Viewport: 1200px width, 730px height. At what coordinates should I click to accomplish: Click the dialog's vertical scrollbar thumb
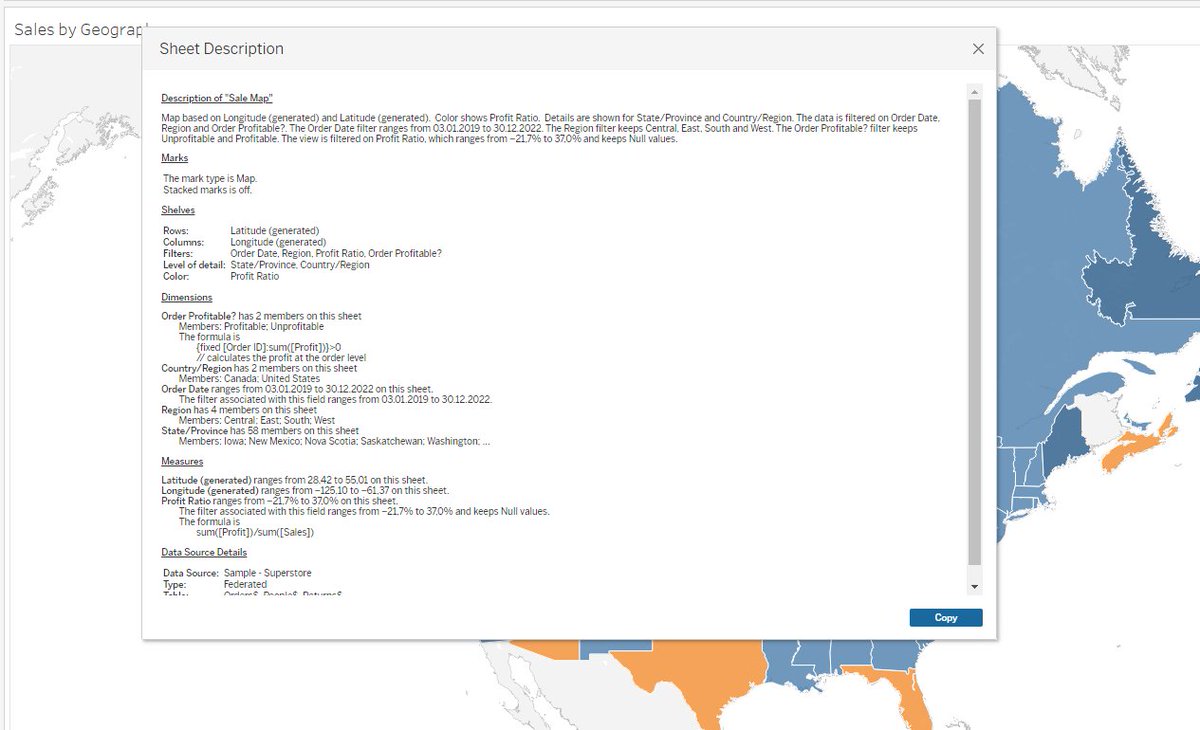point(975,333)
